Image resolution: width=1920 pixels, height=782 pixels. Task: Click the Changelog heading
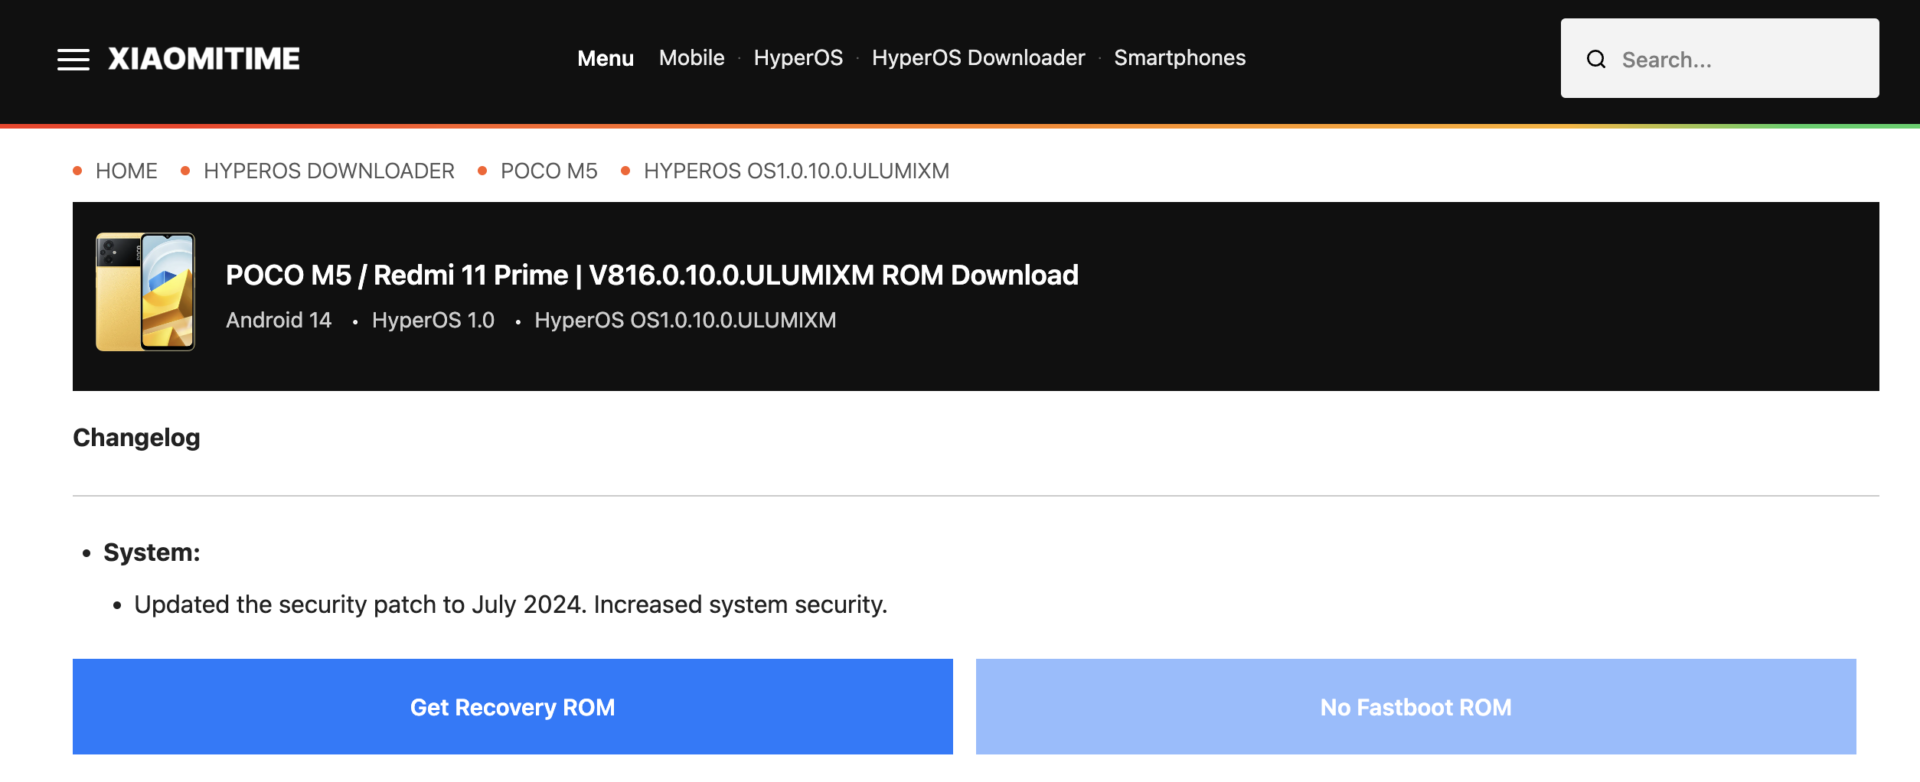[x=137, y=438]
